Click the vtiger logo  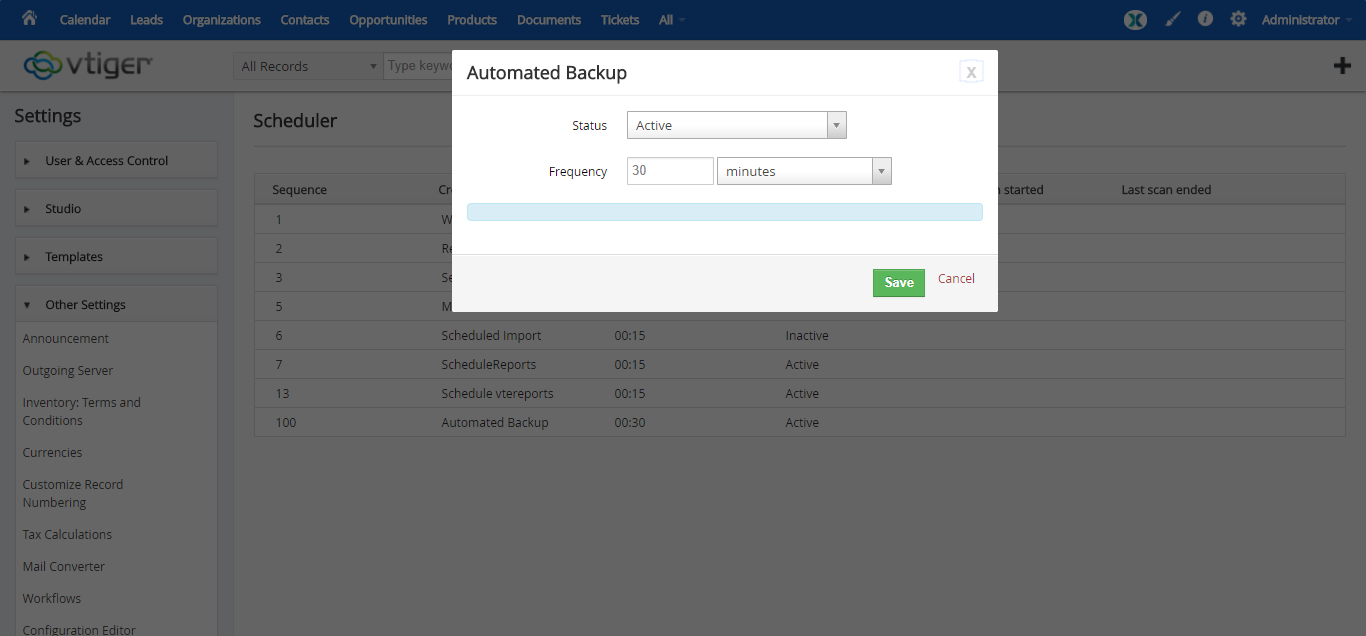87,66
